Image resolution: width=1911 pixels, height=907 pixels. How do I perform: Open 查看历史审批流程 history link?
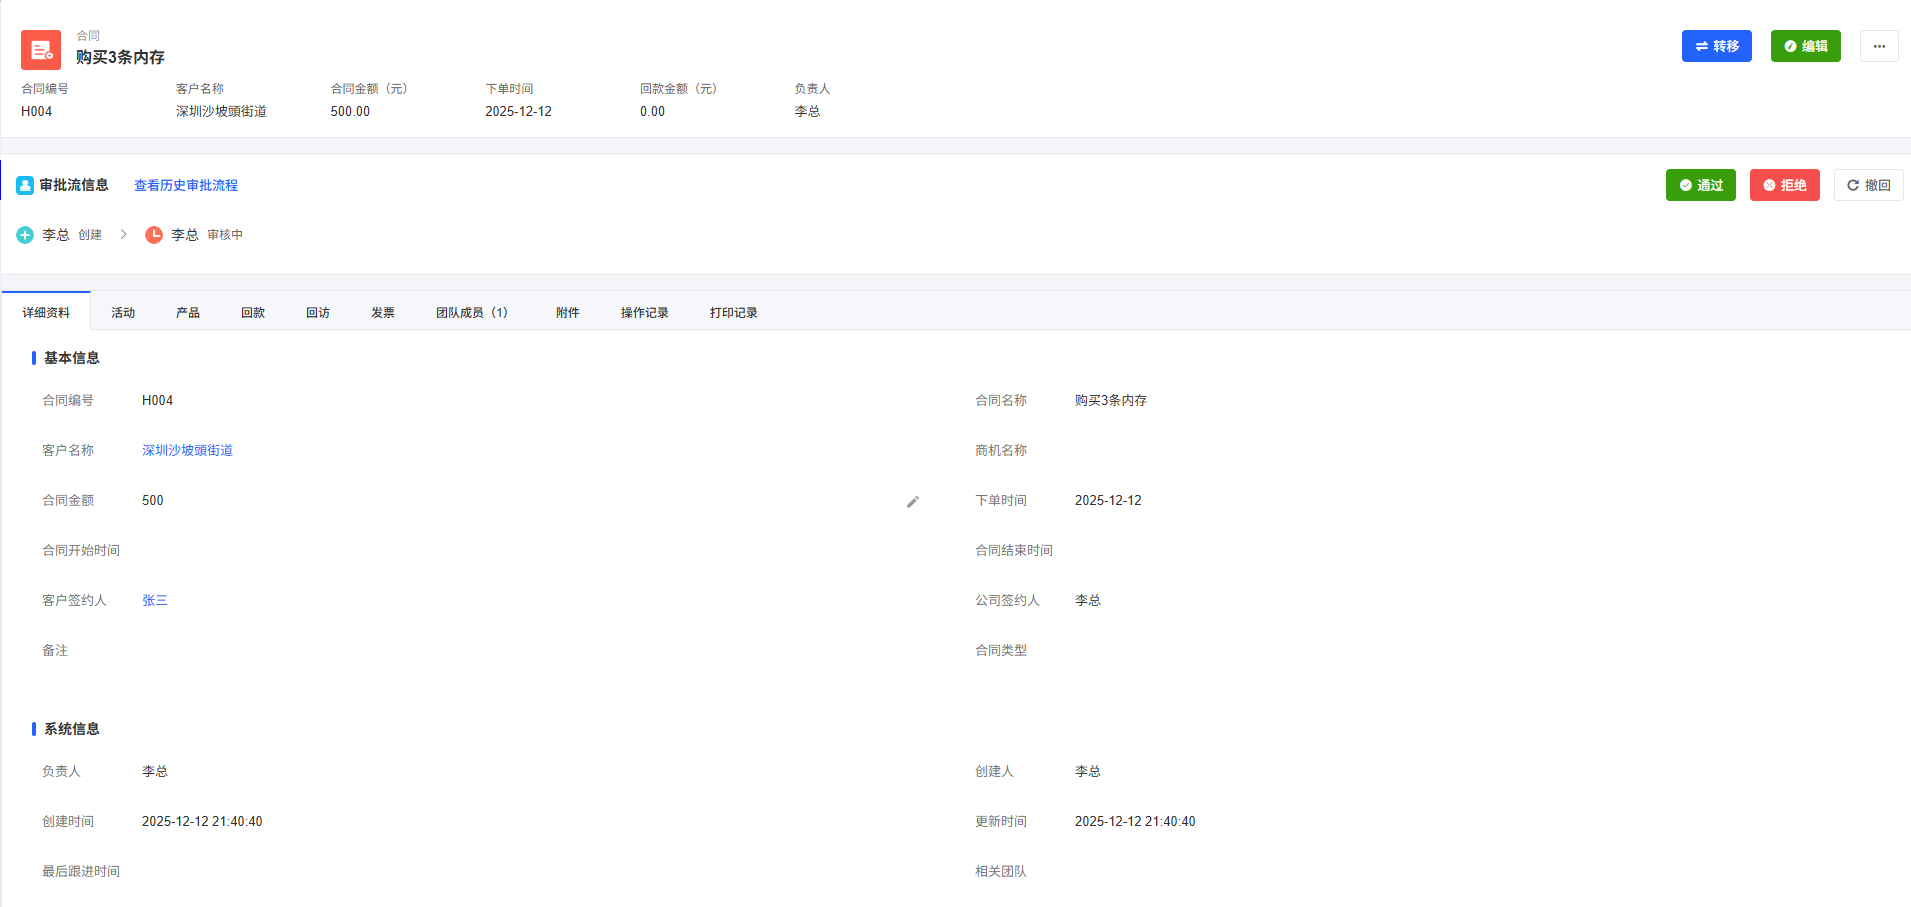pyautogui.click(x=186, y=185)
